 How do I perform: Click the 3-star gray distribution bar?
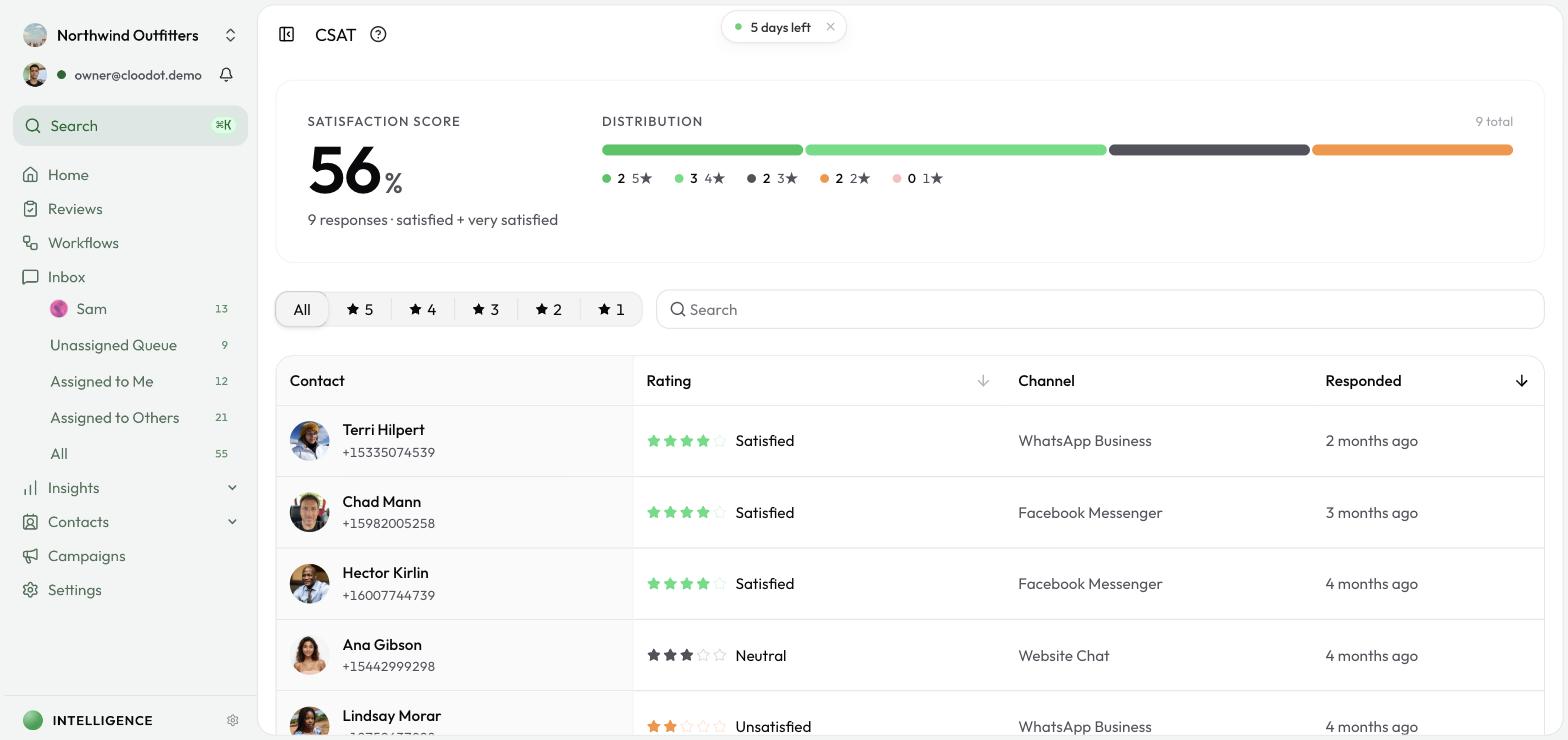click(x=1209, y=150)
